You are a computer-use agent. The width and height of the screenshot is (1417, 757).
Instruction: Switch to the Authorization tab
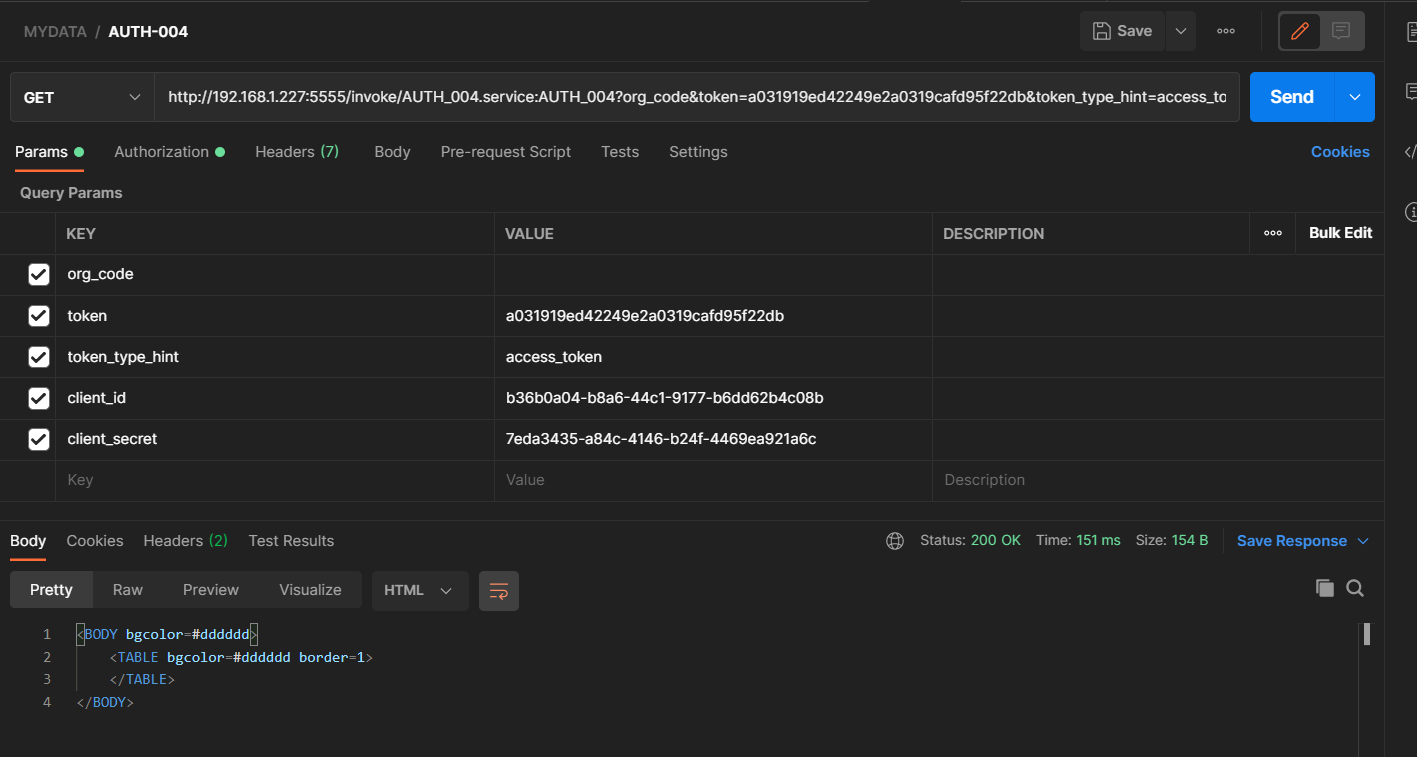tap(161, 152)
